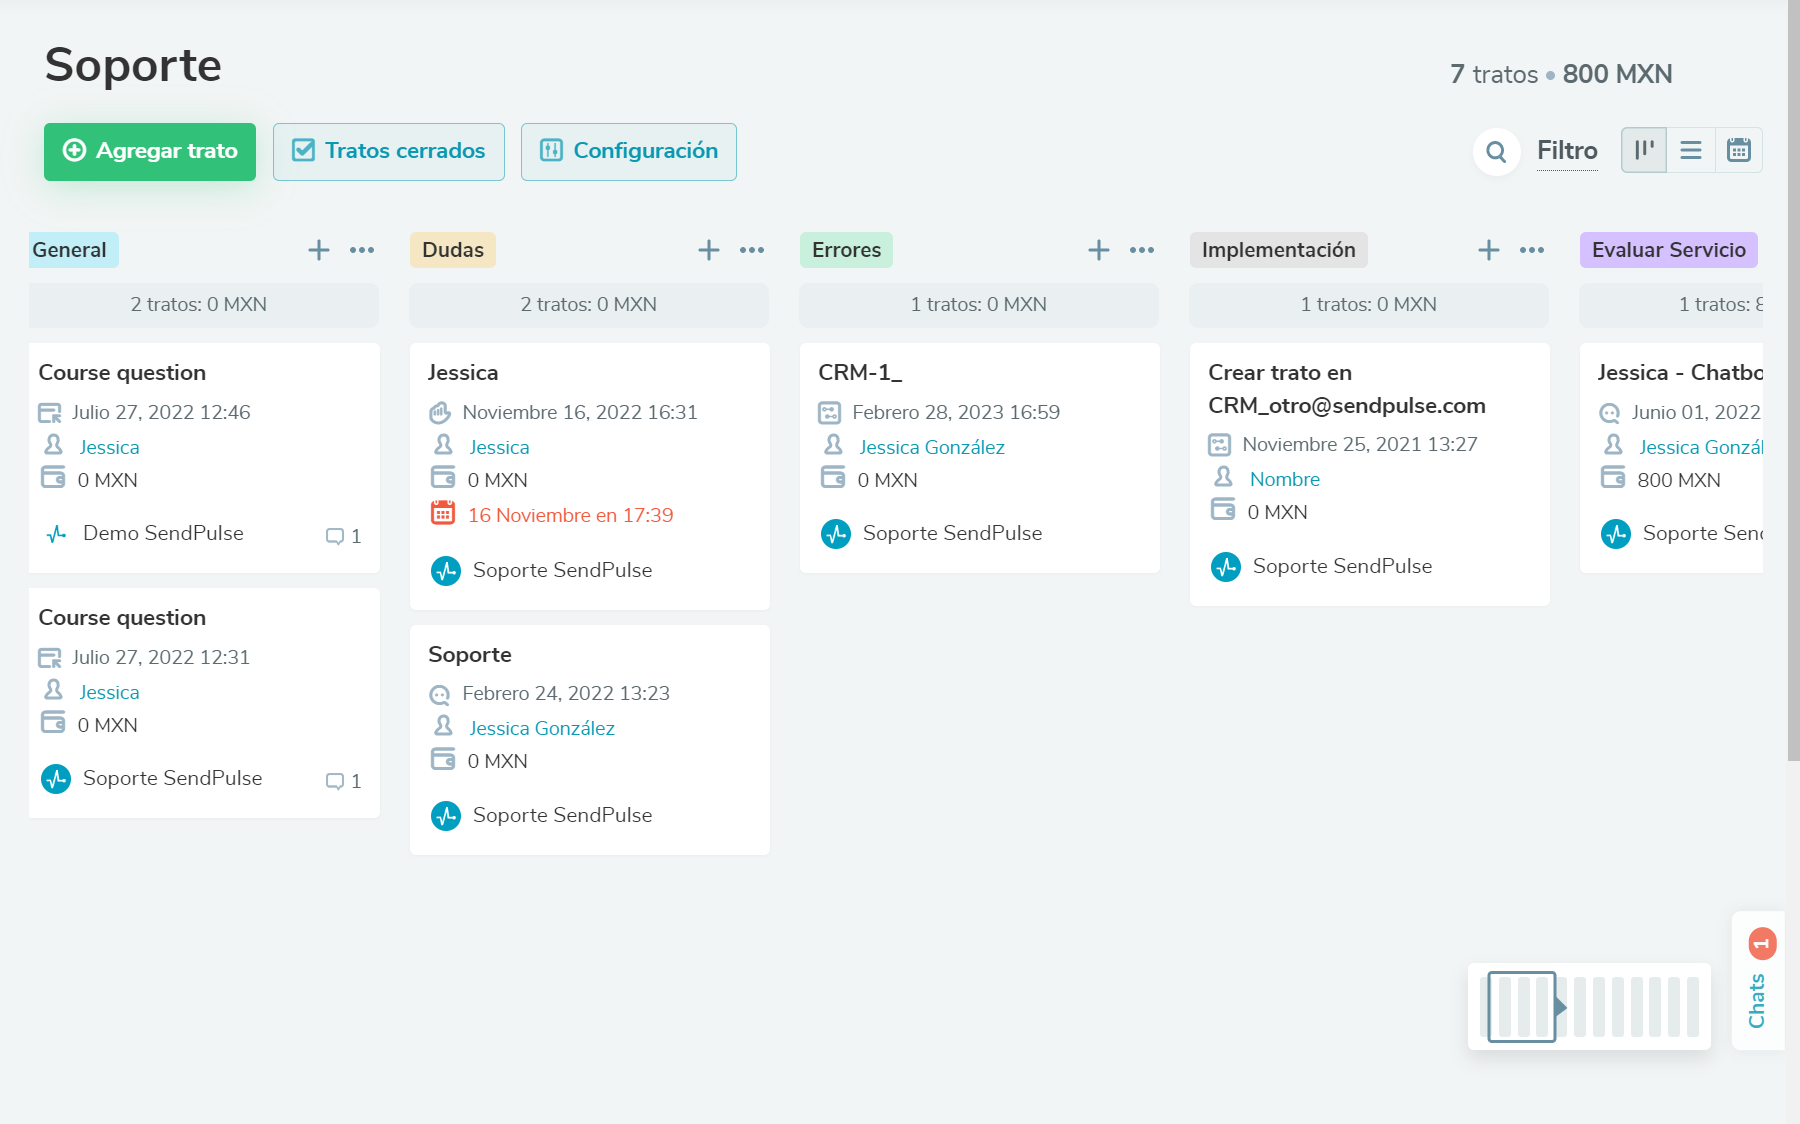Click the comment icon on Course question card

(337, 536)
